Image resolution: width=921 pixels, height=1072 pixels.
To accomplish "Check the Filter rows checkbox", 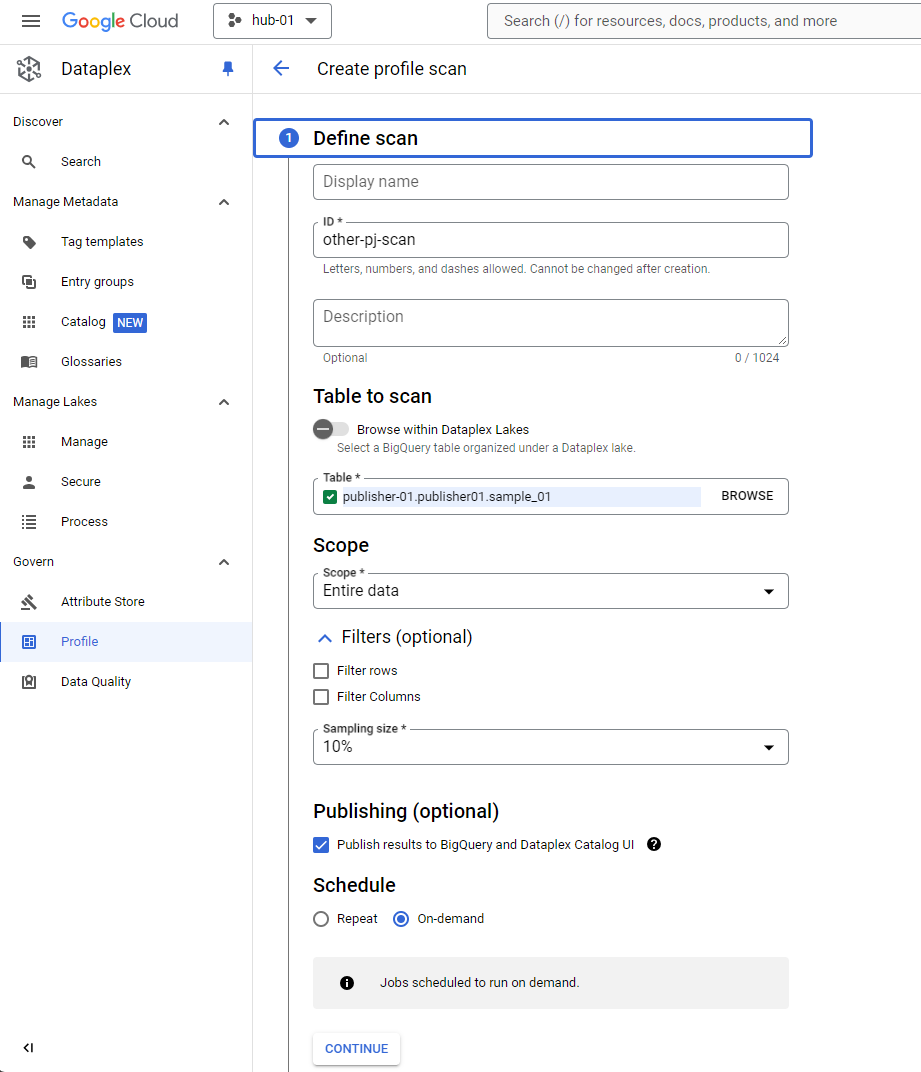I will 321,671.
